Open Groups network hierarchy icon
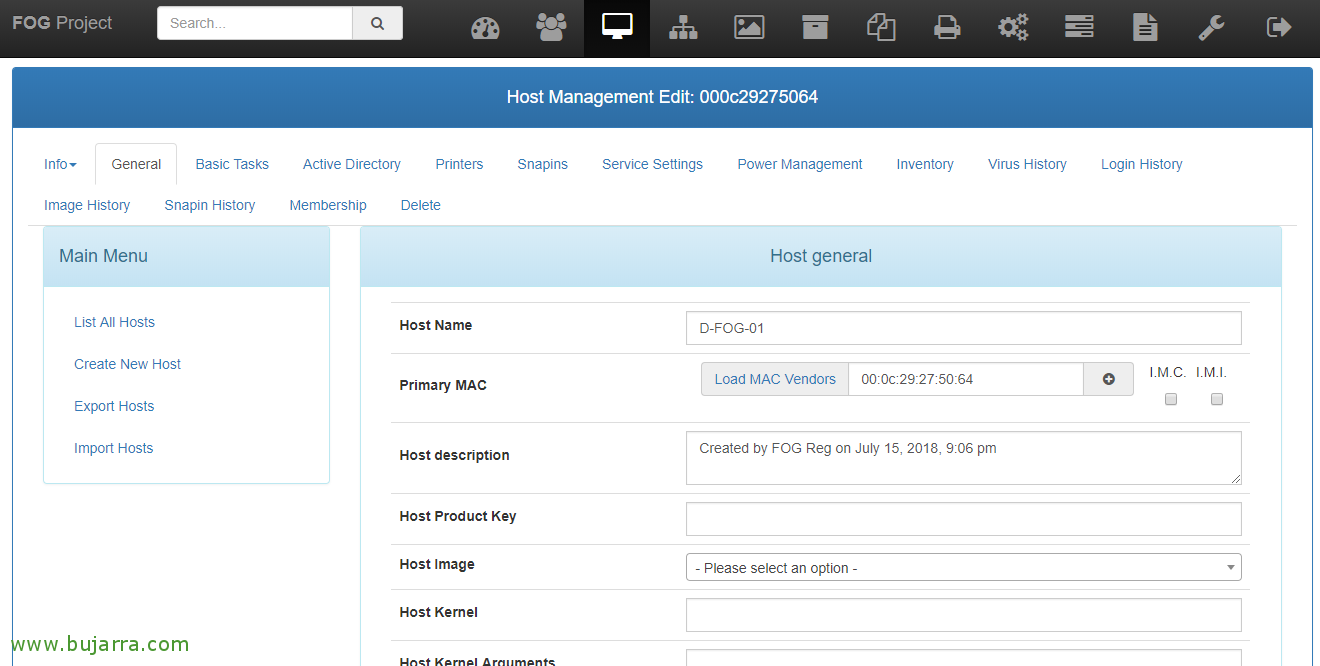1320x666 pixels. point(683,28)
